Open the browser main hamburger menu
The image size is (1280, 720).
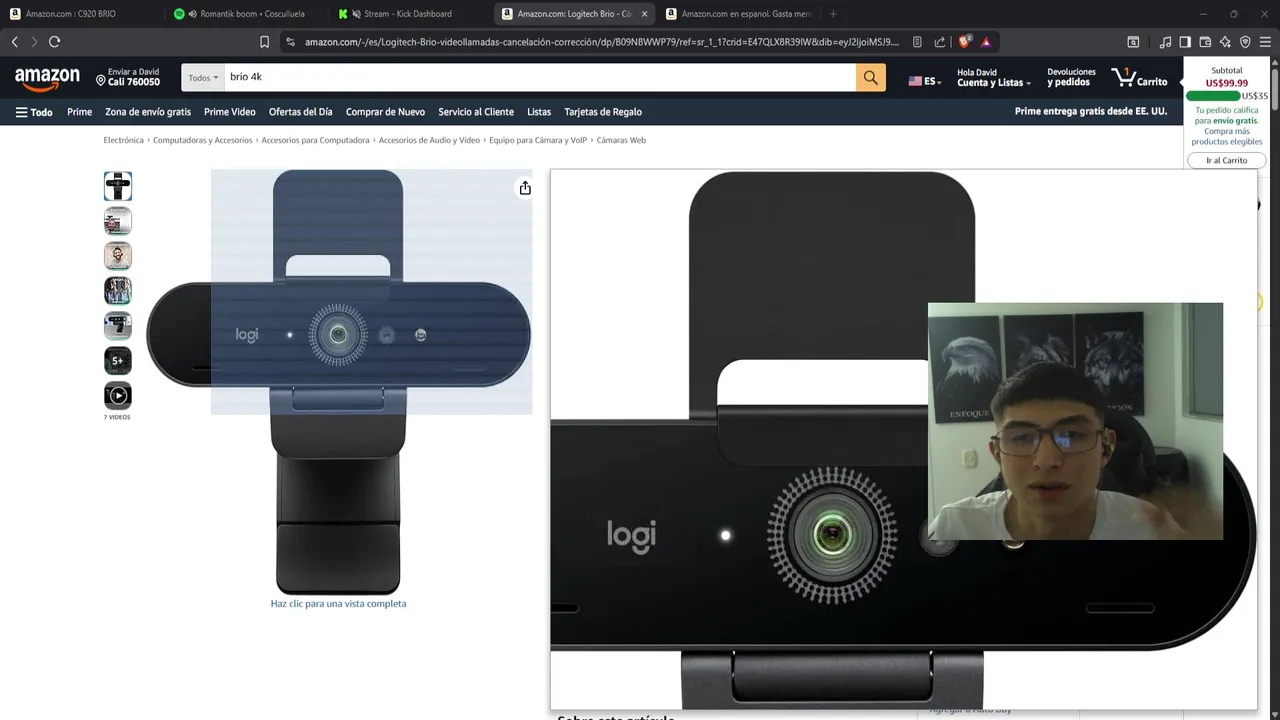(1266, 42)
